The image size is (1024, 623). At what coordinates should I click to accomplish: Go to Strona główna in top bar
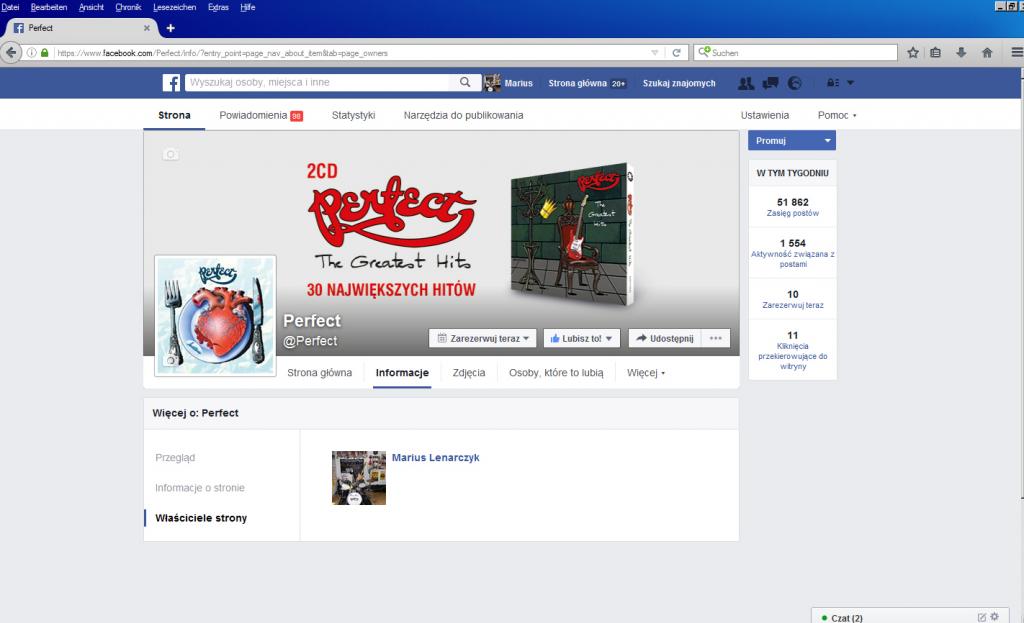tap(586, 83)
